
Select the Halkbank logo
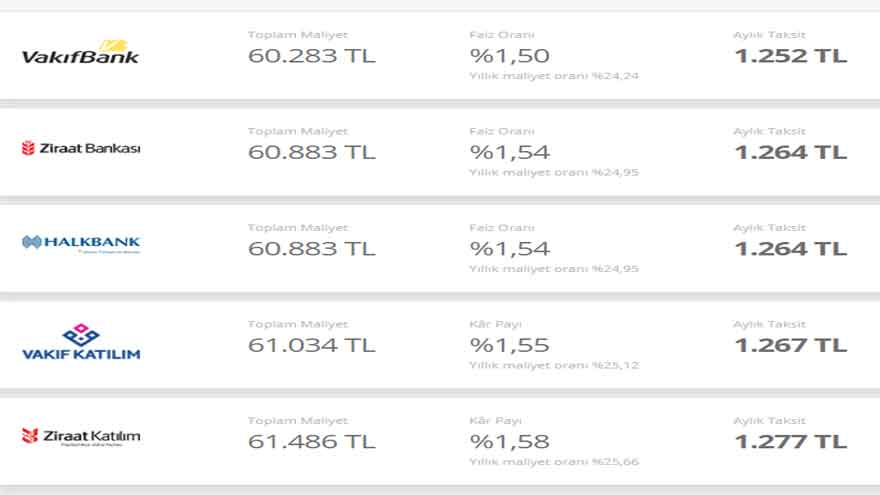[81, 244]
